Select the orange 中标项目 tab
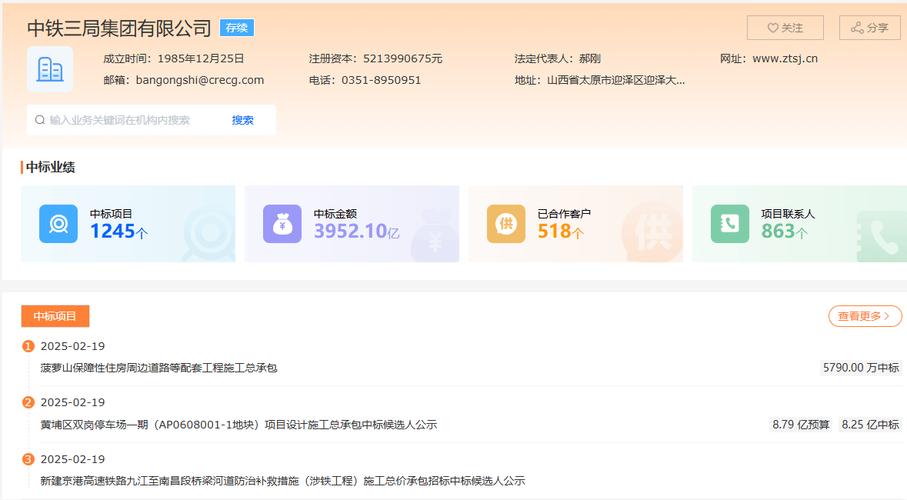 coord(55,316)
